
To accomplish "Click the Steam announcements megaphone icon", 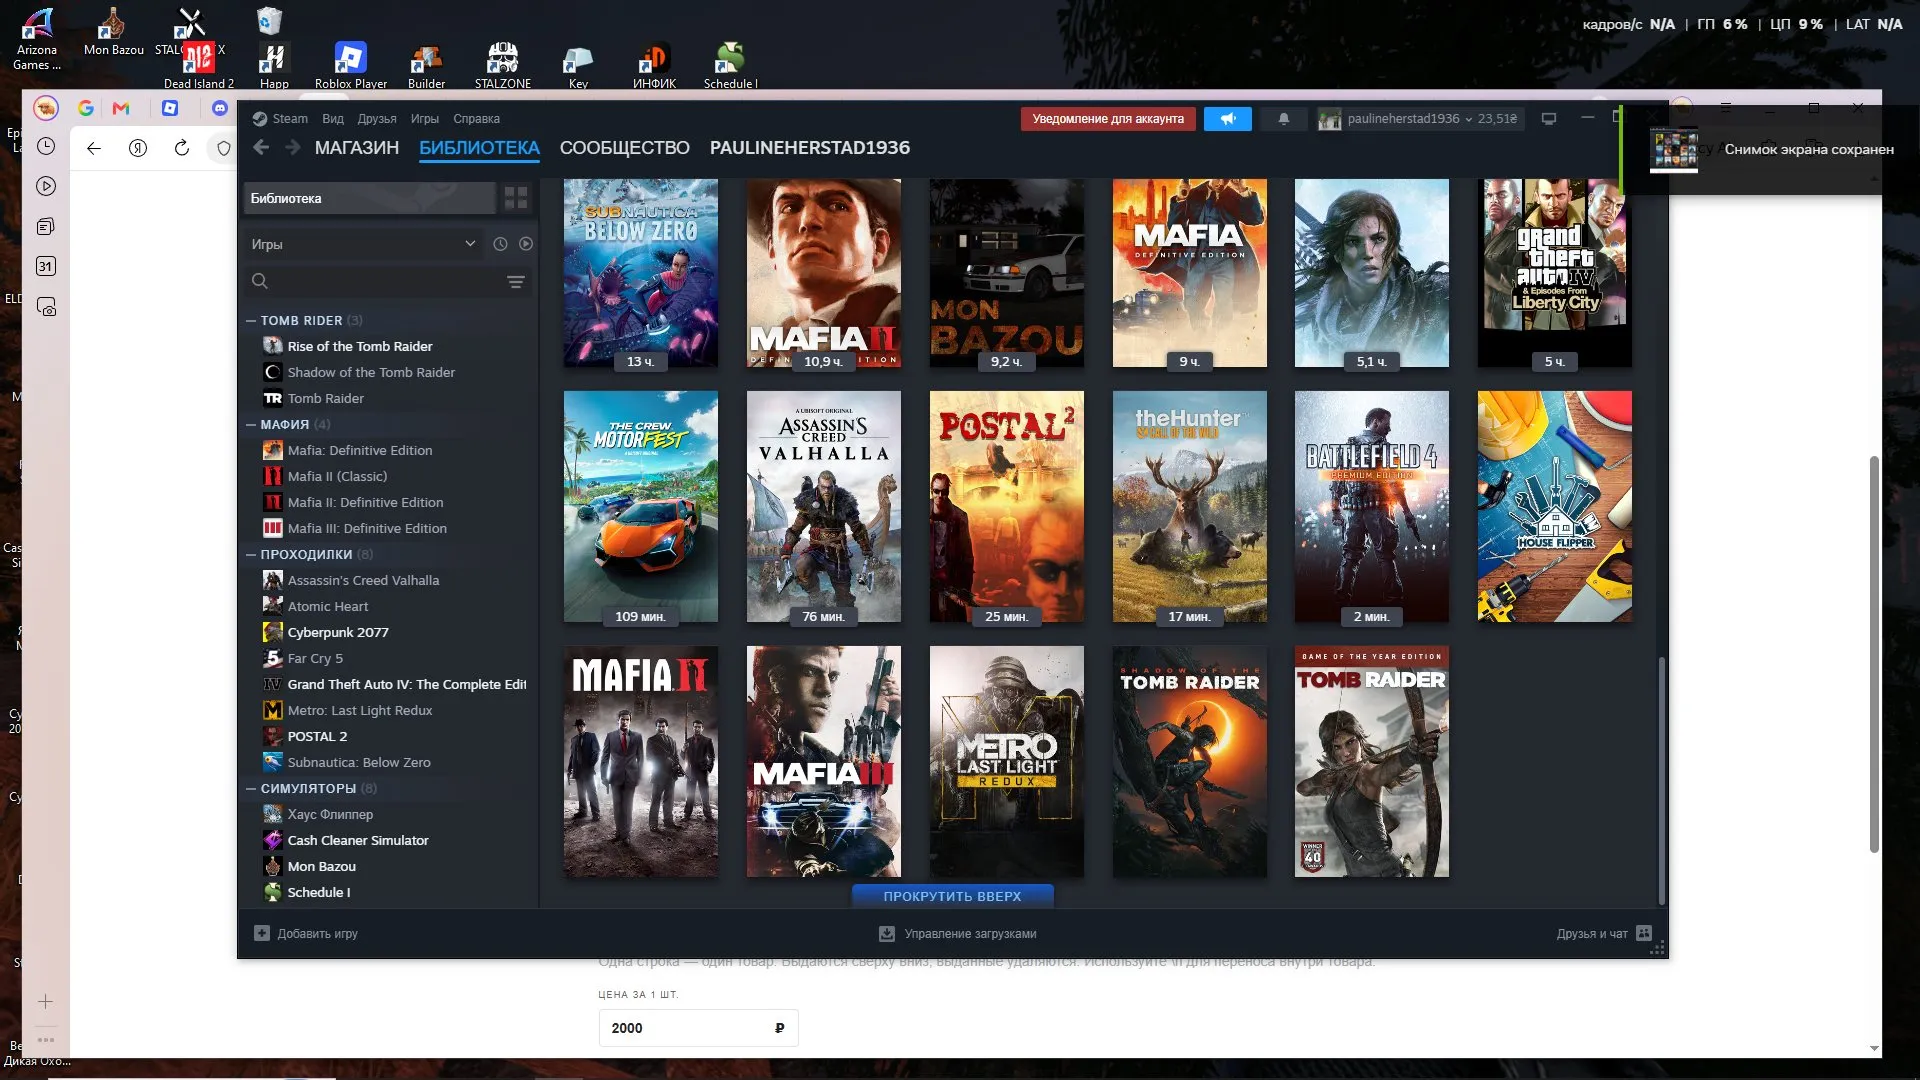I will [1227, 119].
